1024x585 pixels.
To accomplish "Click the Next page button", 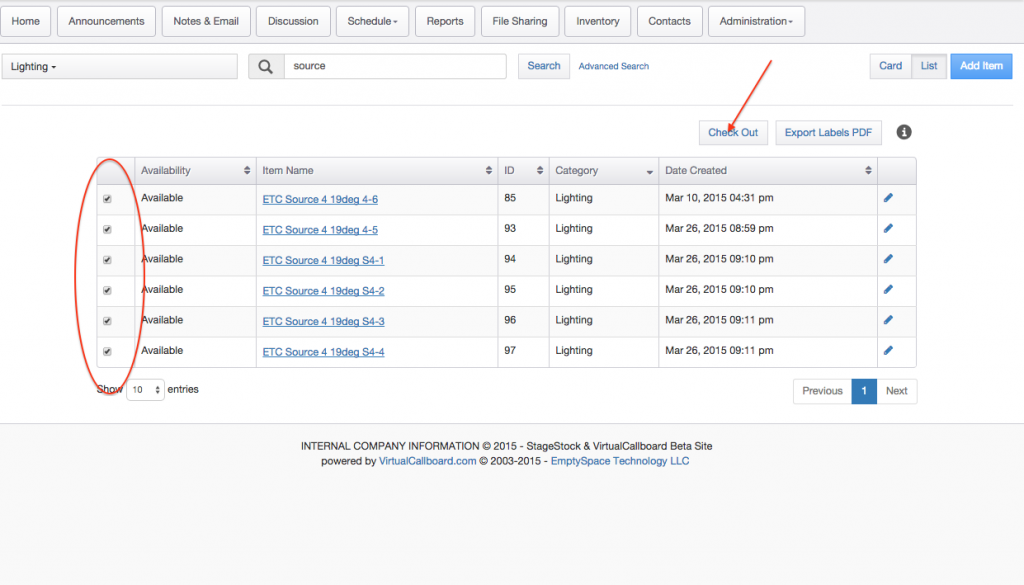I will (897, 391).
